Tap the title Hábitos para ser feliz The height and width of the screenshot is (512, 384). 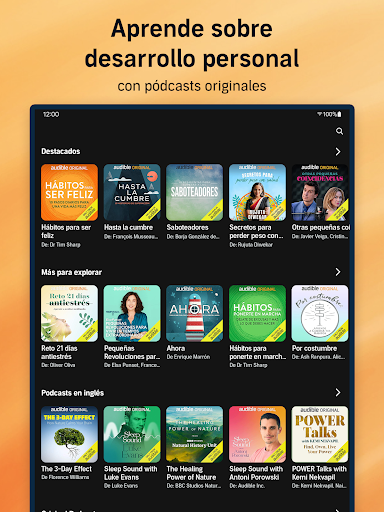click(66, 231)
